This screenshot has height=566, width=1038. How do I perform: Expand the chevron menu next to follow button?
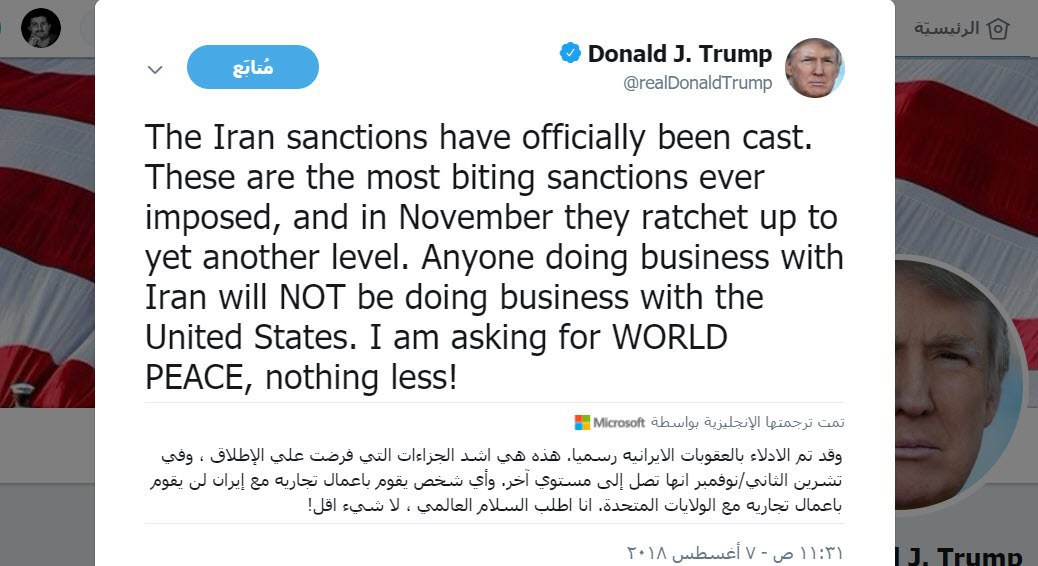pyautogui.click(x=154, y=70)
